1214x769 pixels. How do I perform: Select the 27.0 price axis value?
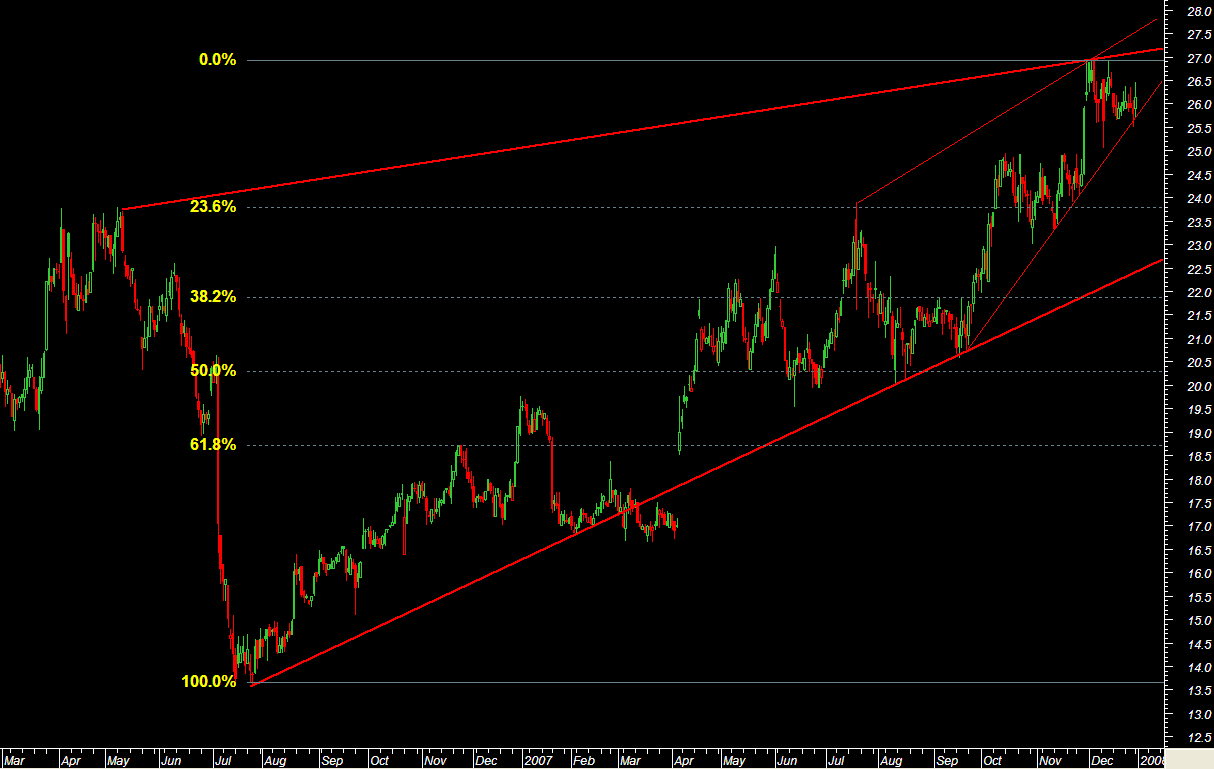tap(1199, 59)
